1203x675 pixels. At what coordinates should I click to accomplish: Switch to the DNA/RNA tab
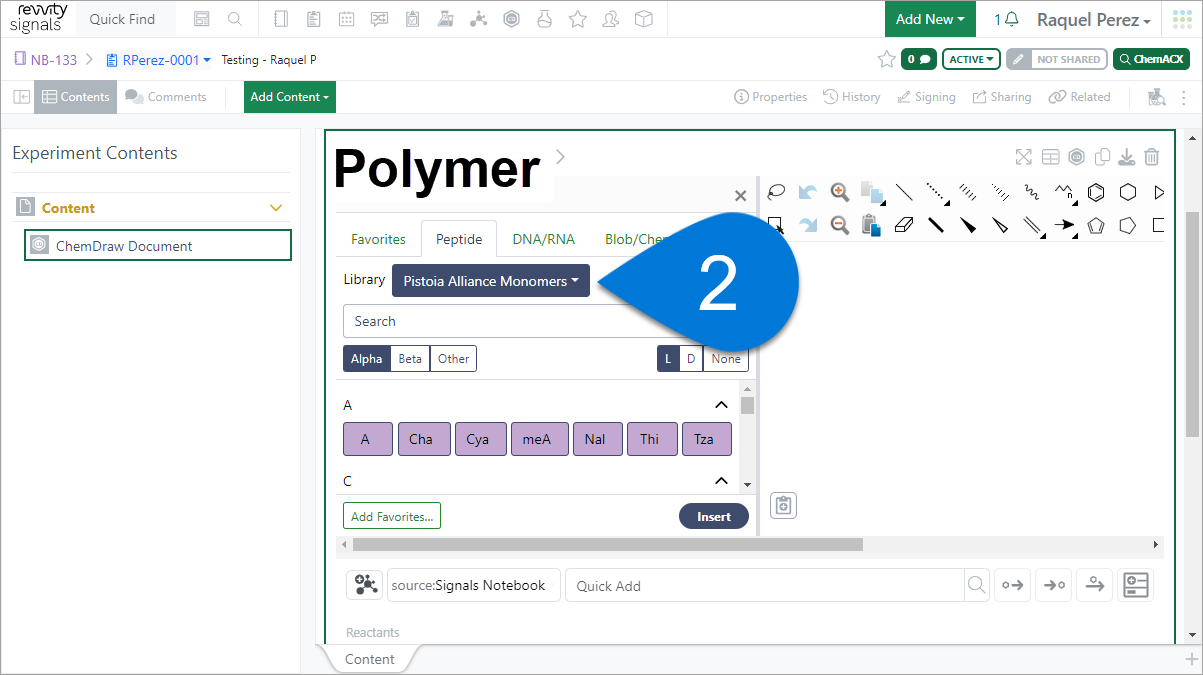point(543,240)
